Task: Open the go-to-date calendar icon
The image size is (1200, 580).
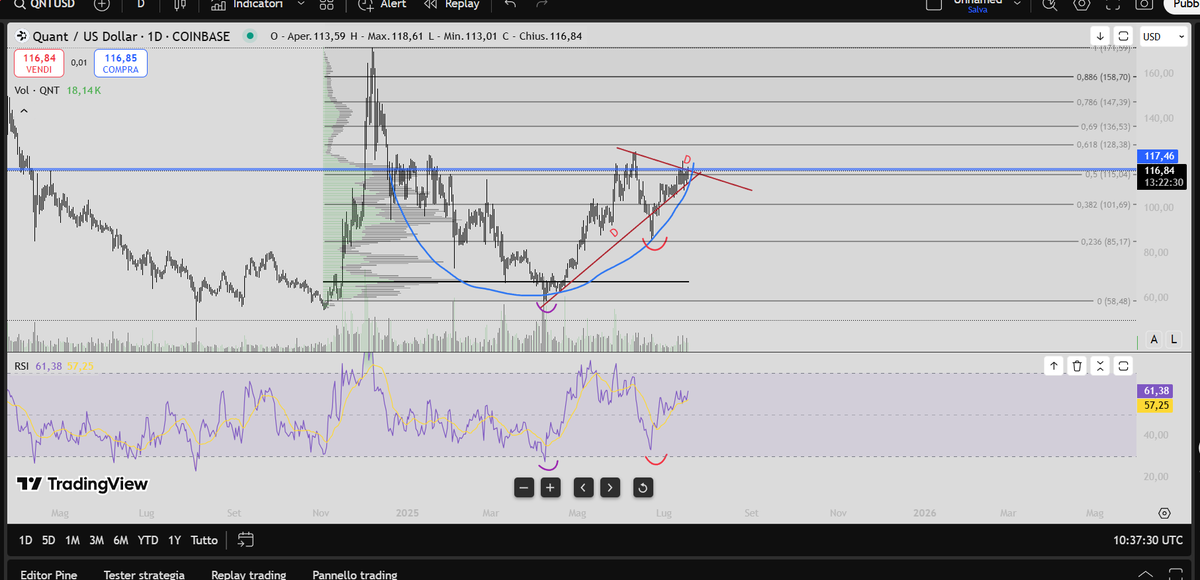Action: pos(246,540)
